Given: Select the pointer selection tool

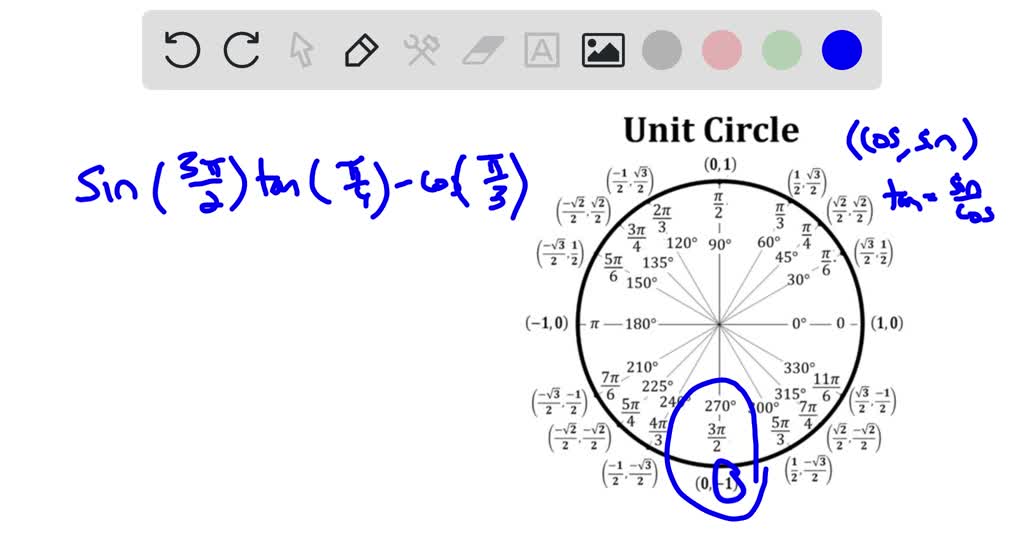Looking at the screenshot, I should (x=301, y=50).
